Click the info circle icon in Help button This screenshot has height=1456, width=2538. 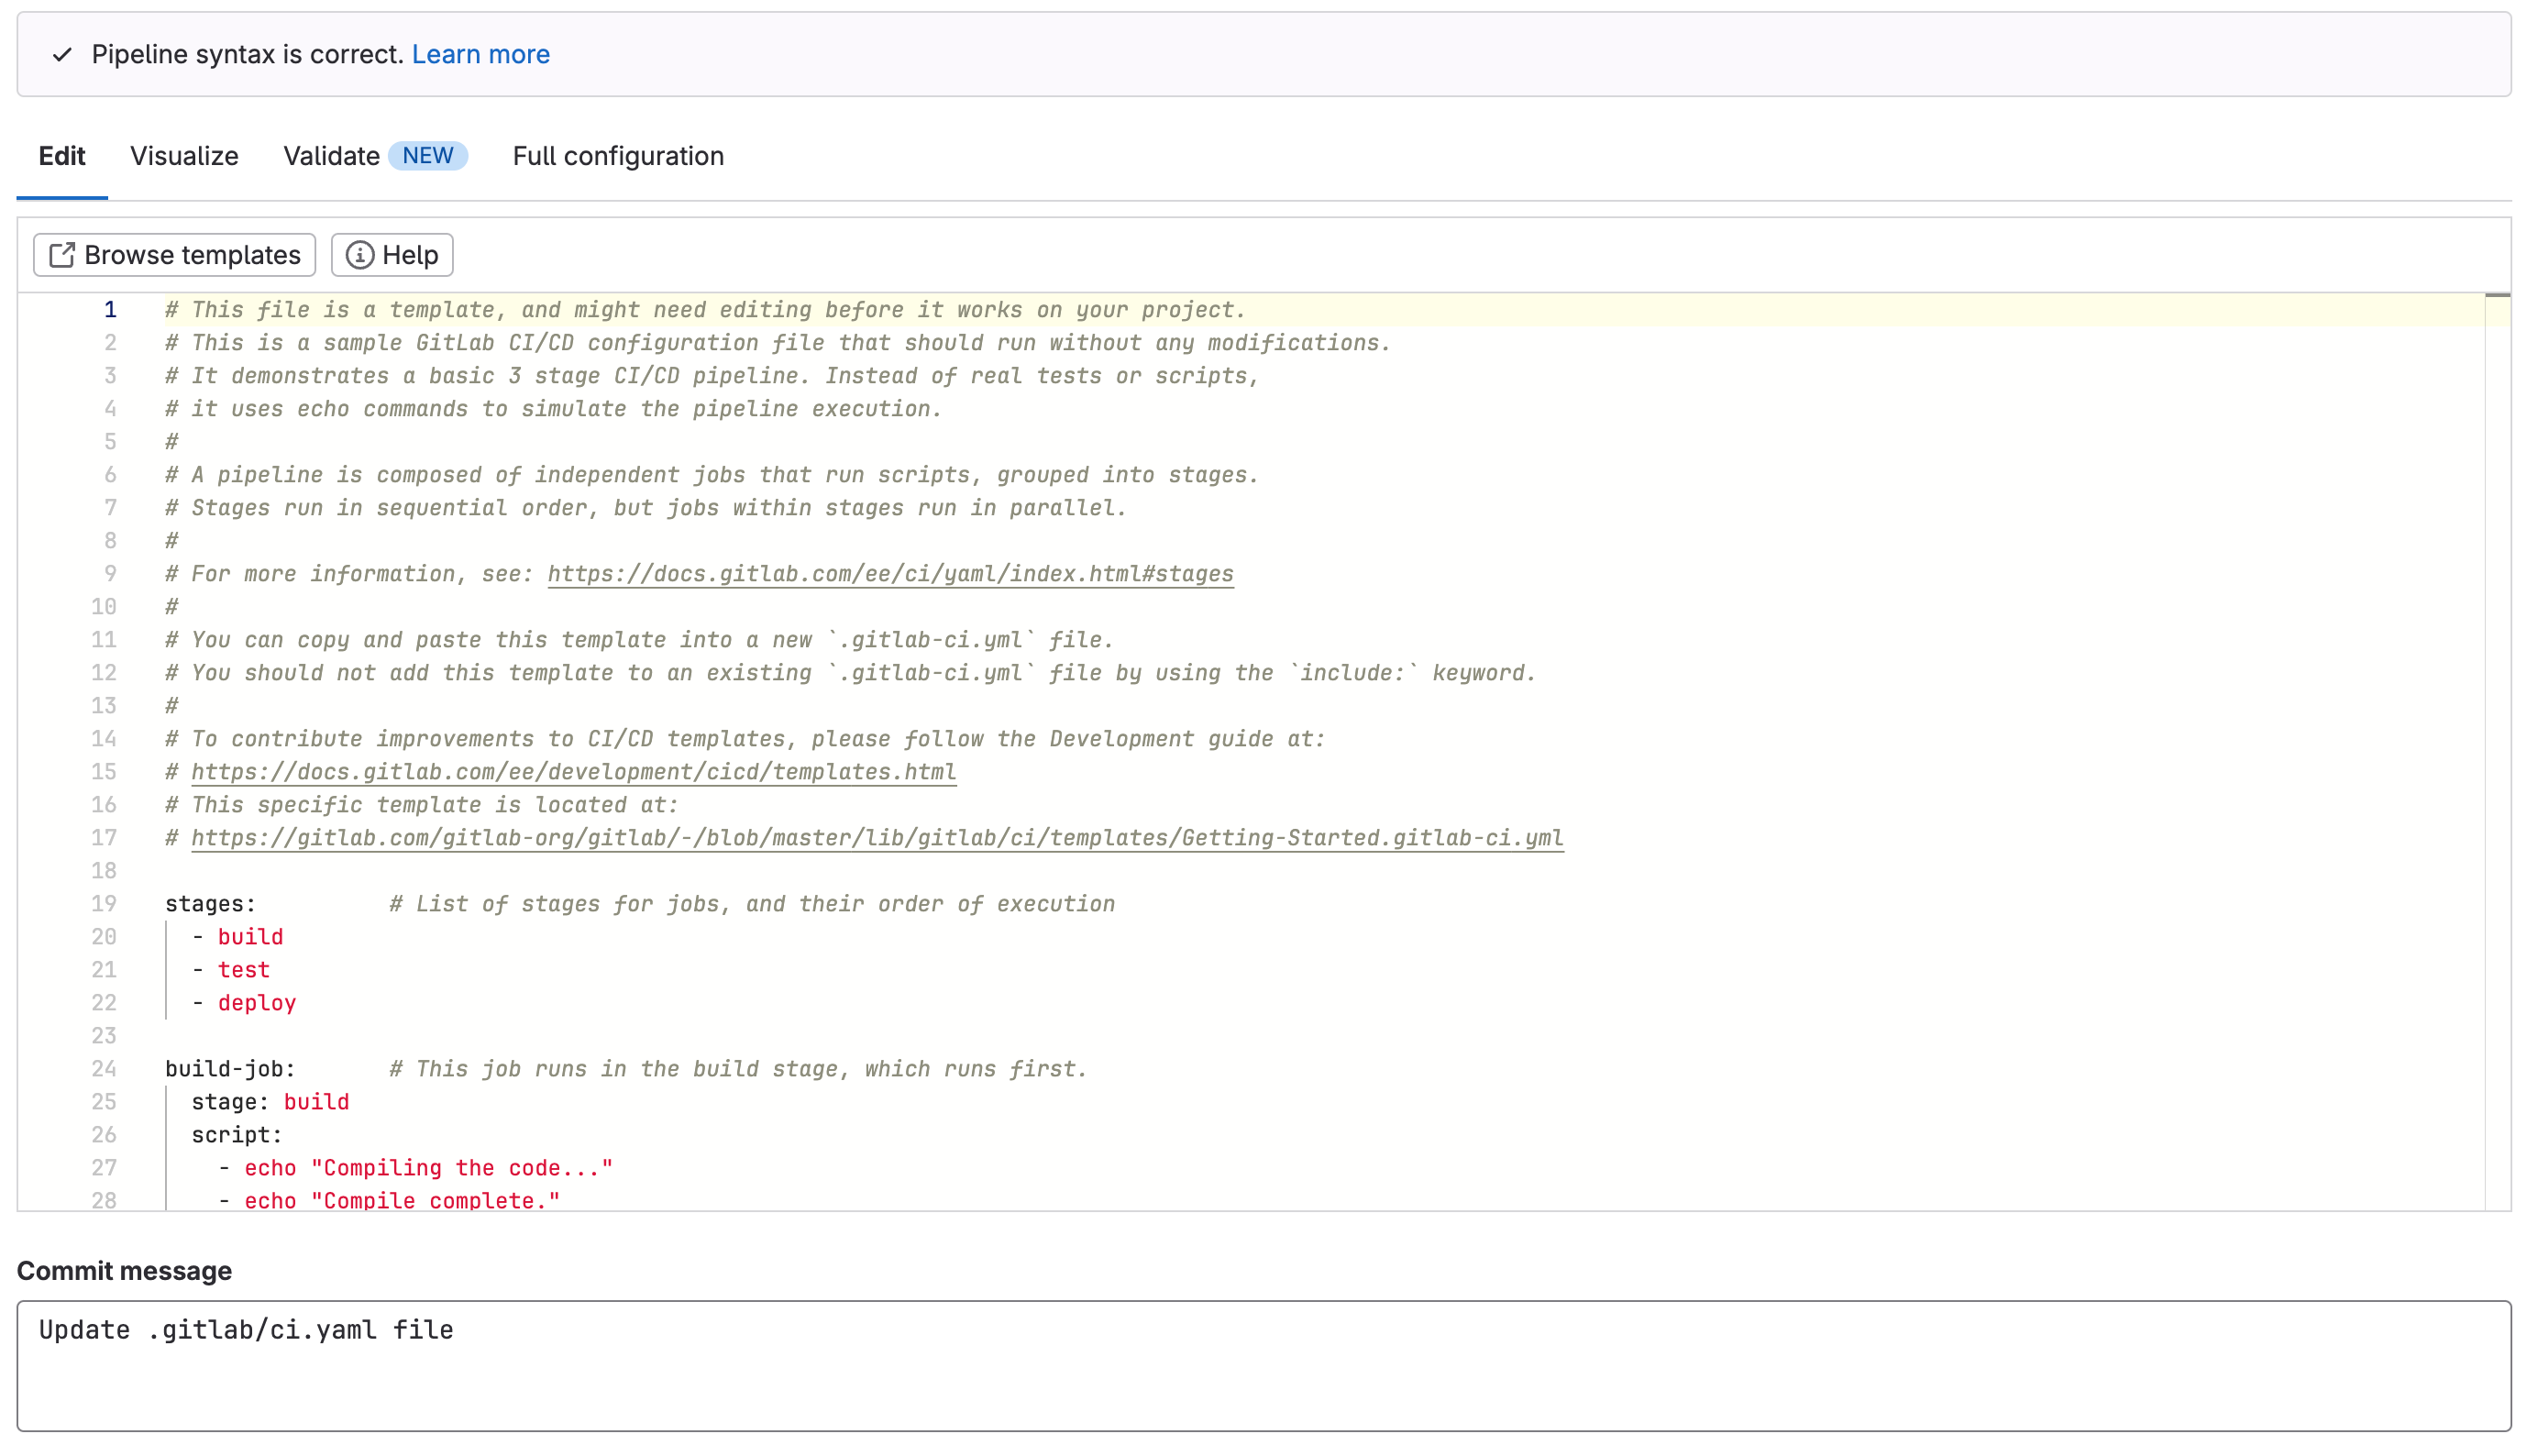point(360,255)
